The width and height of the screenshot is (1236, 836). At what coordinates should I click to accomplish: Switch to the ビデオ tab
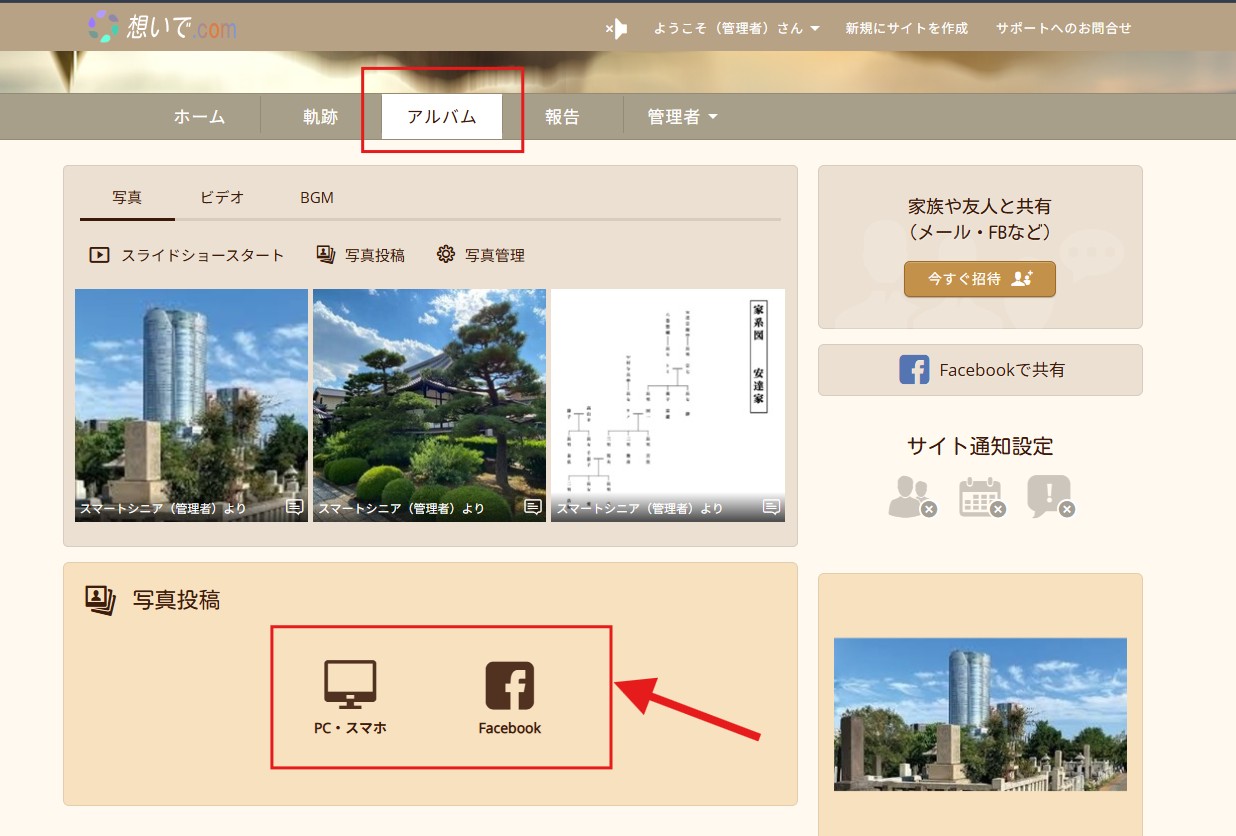click(222, 198)
